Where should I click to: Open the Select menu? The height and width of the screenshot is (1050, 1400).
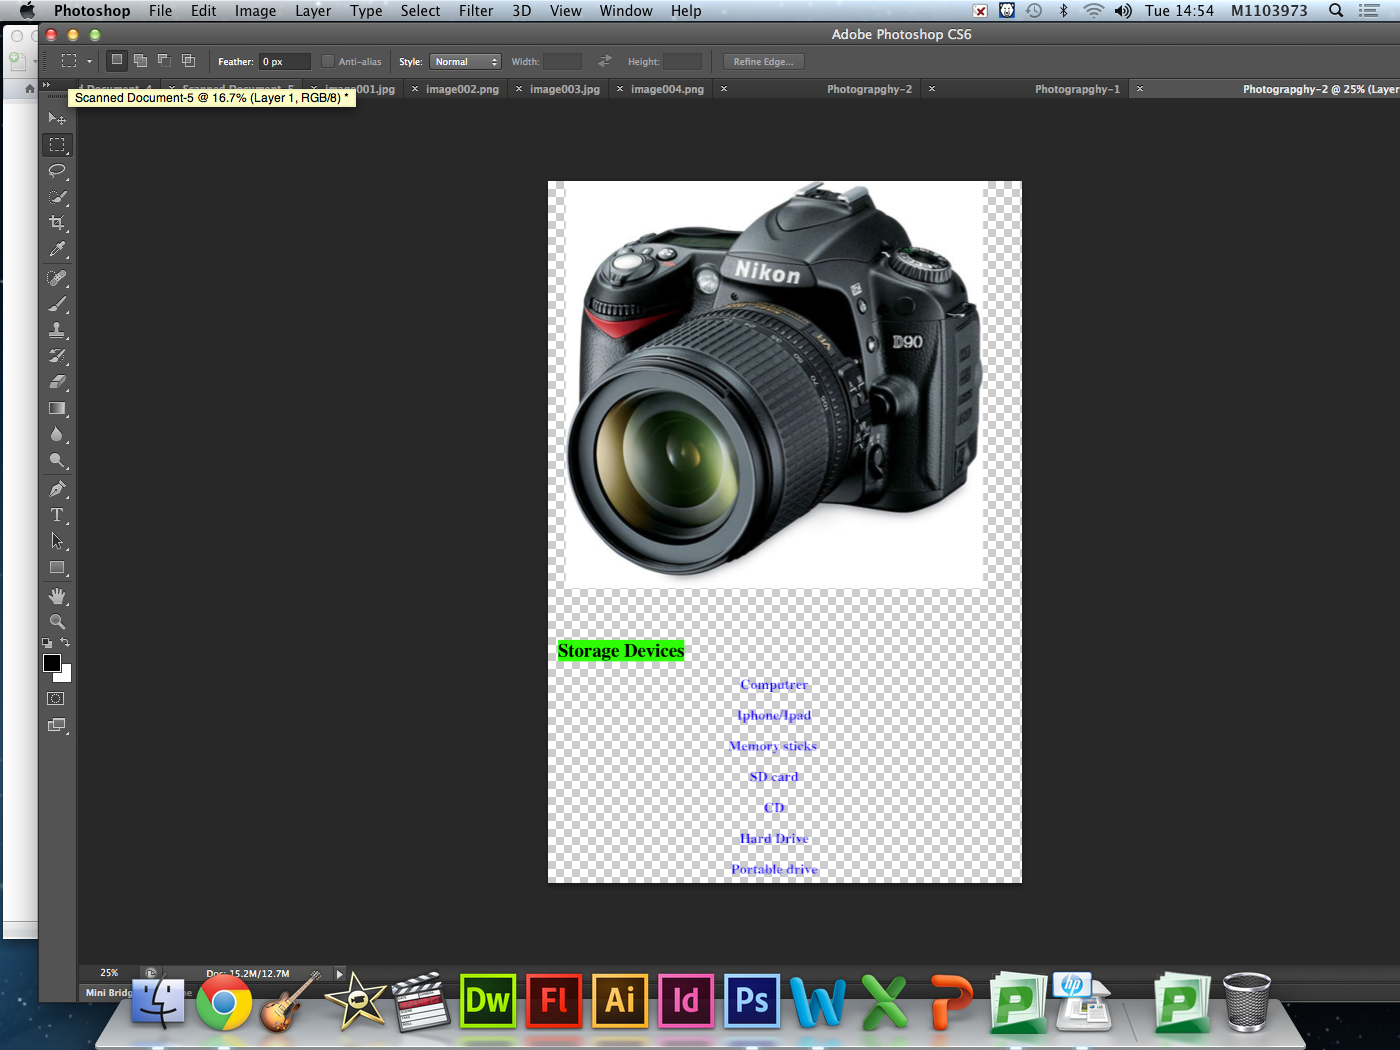pyautogui.click(x=420, y=11)
